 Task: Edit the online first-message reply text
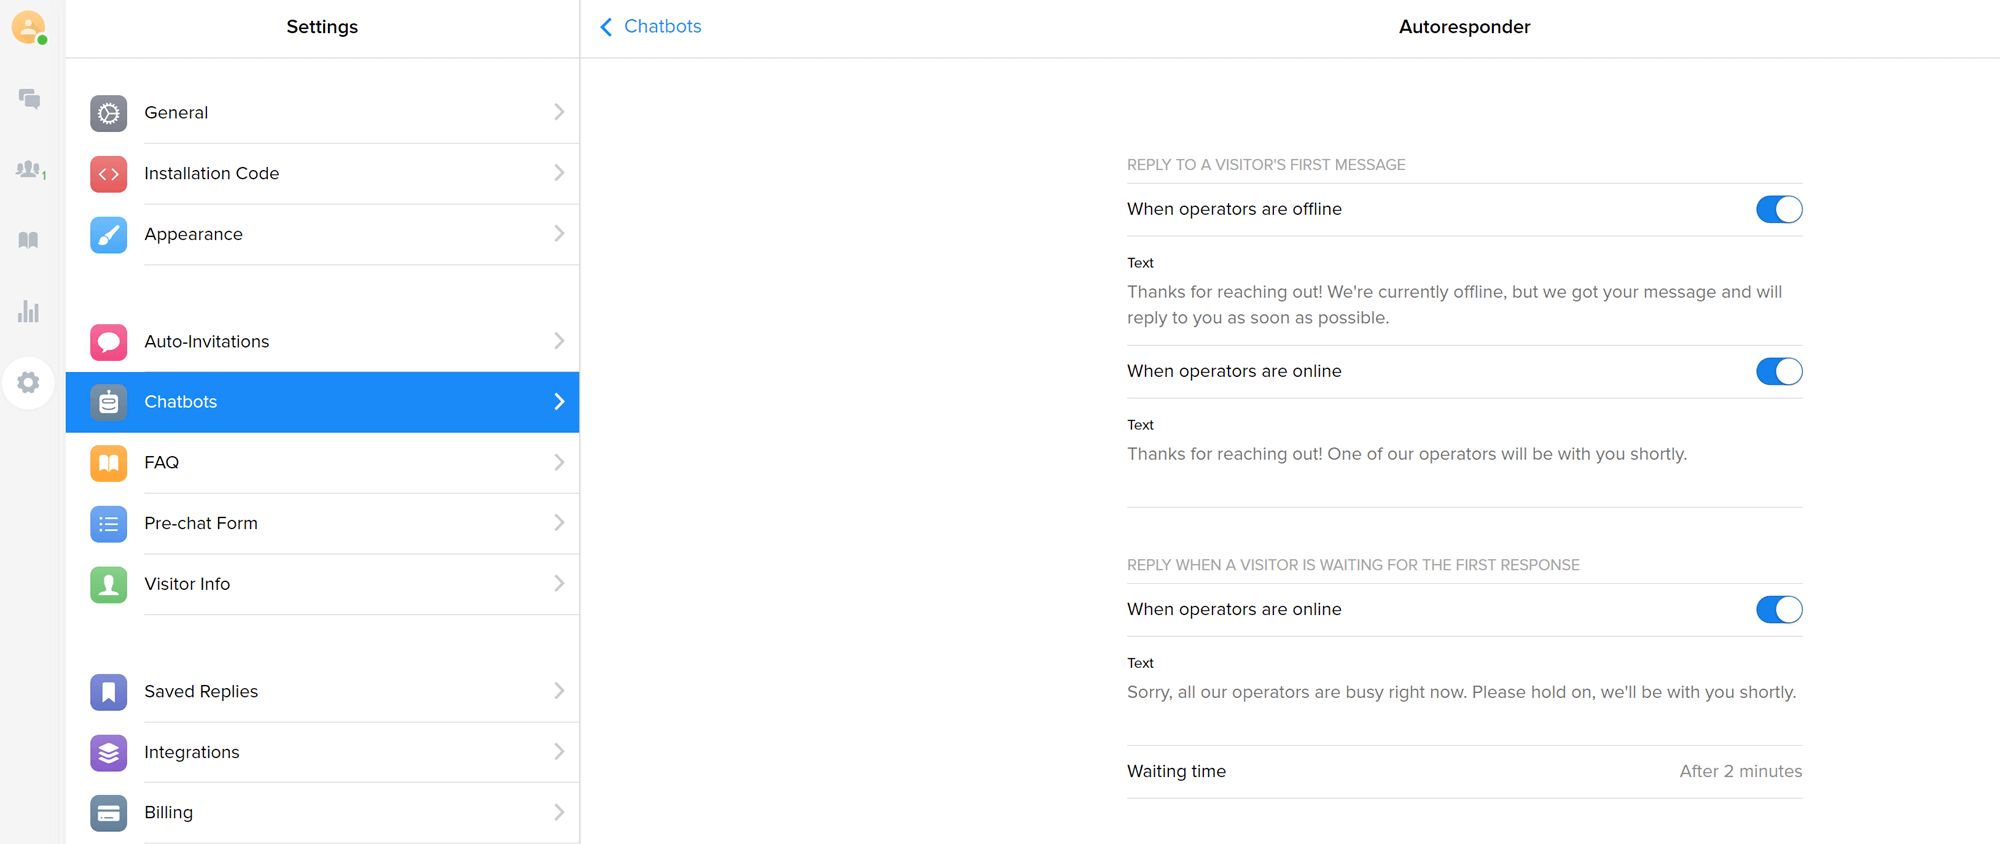click(1407, 454)
